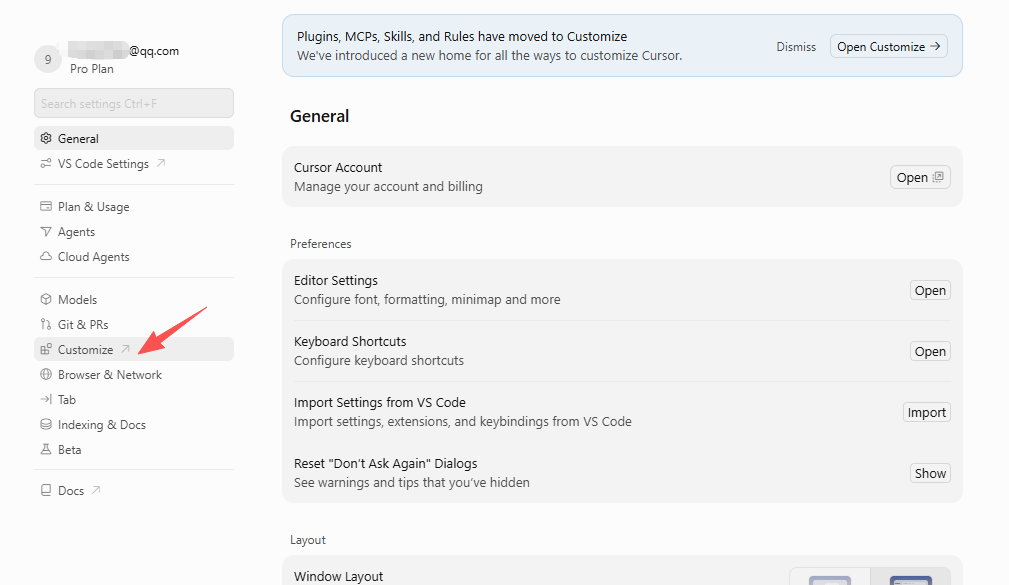This screenshot has height=585, width=1009.
Task: Click the Beta flask icon
Action: pyautogui.click(x=46, y=449)
